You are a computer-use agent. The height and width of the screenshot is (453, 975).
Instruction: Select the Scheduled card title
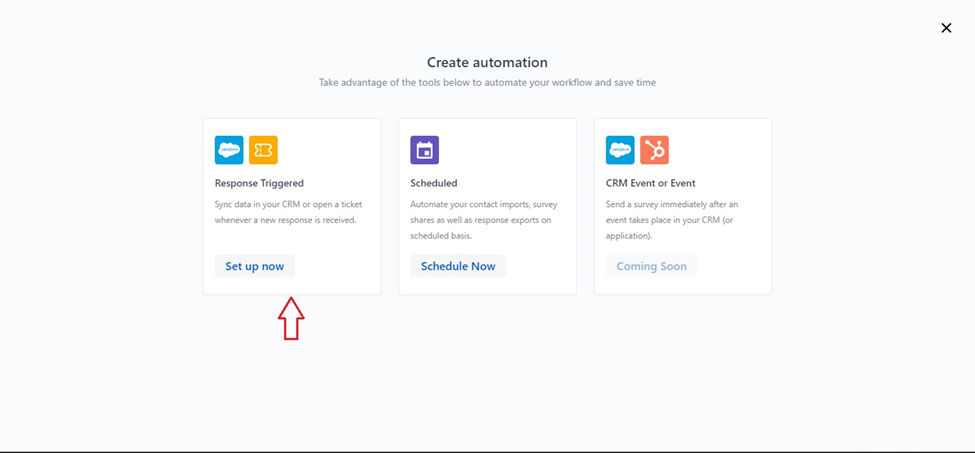click(x=433, y=183)
